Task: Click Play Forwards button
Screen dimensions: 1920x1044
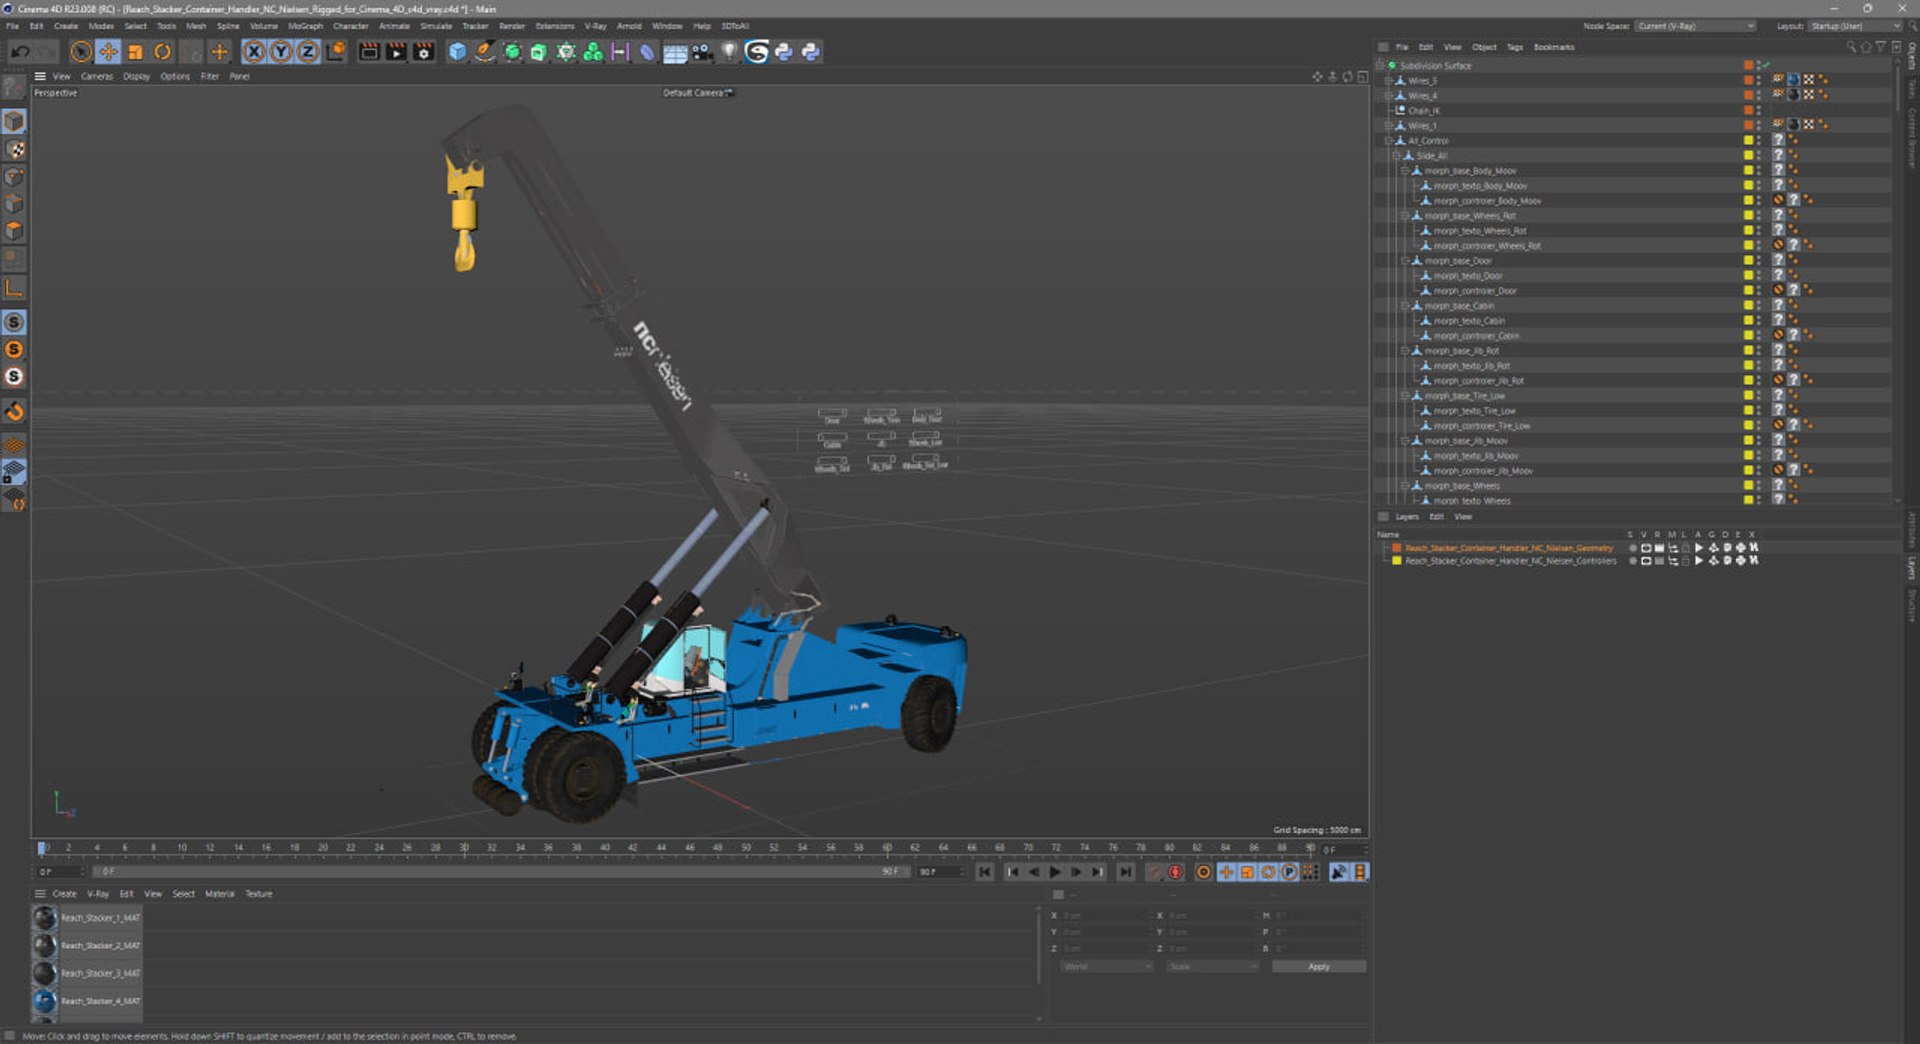Action: [x=1055, y=873]
